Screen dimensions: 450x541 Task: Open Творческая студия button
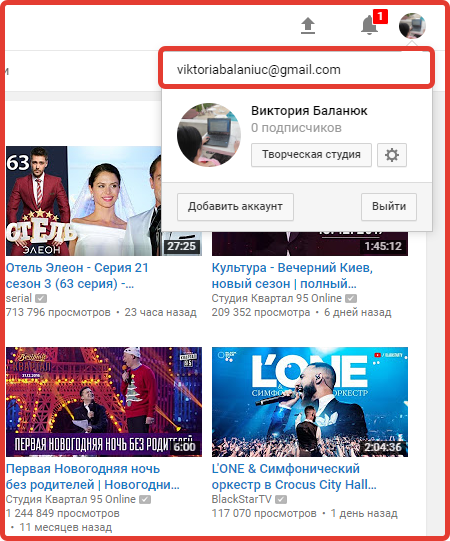pos(311,155)
